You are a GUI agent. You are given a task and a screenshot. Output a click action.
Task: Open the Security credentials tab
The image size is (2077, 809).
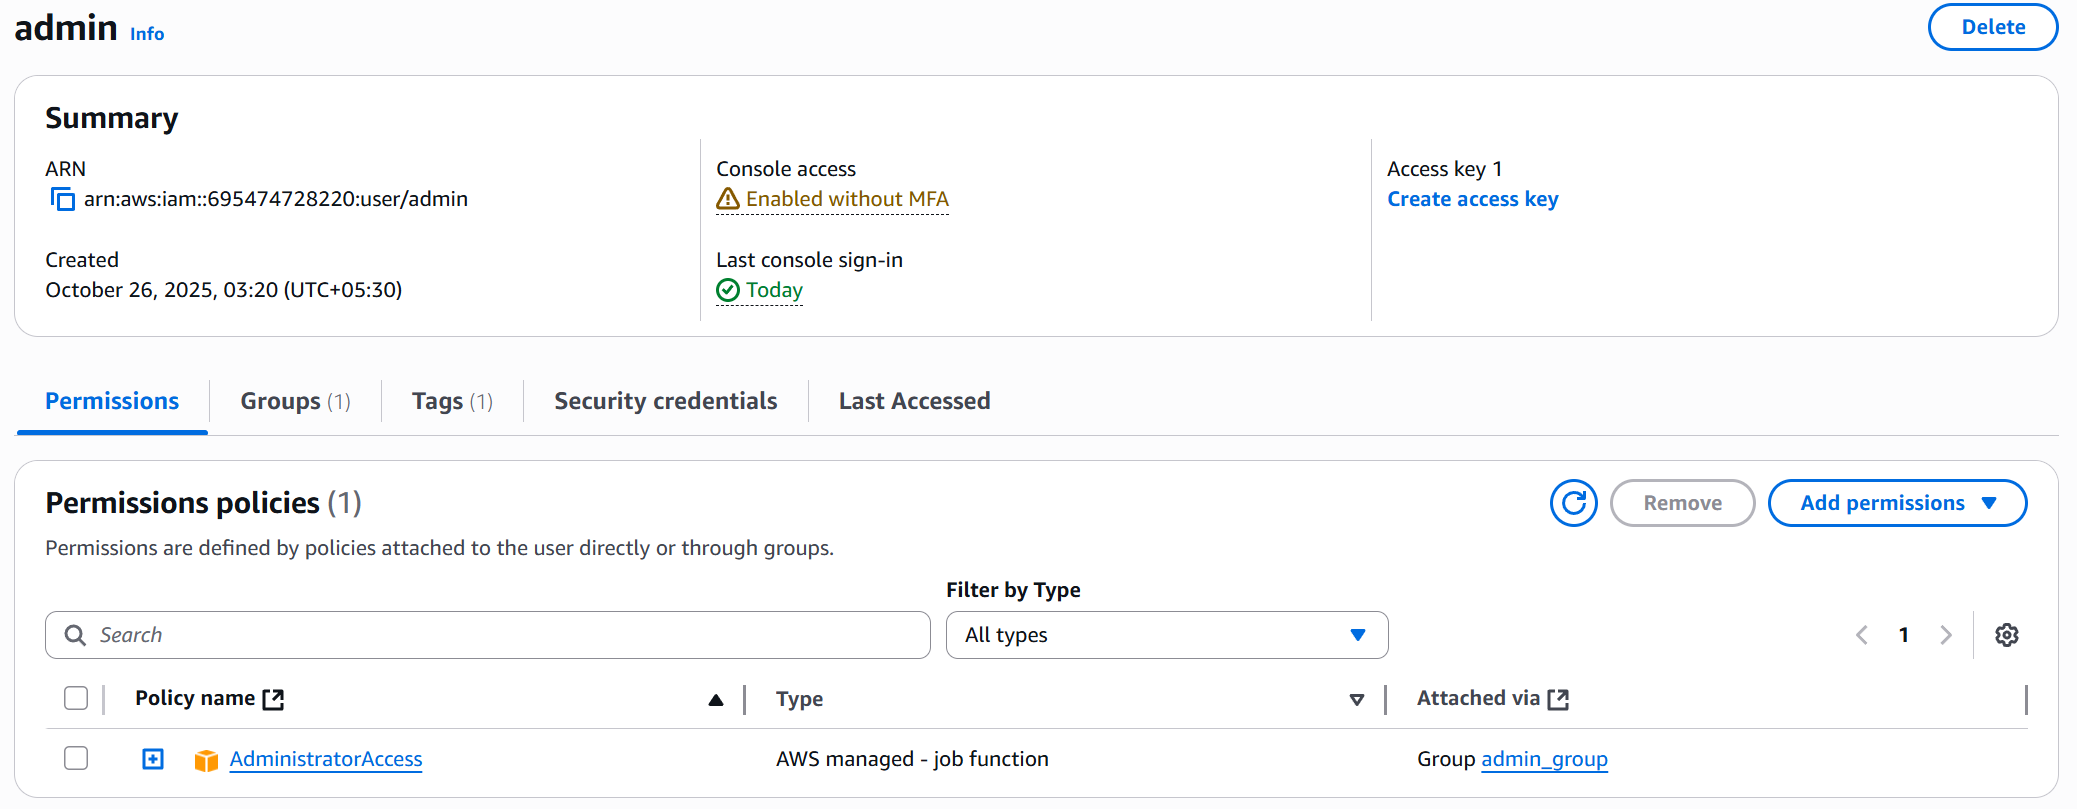[665, 401]
